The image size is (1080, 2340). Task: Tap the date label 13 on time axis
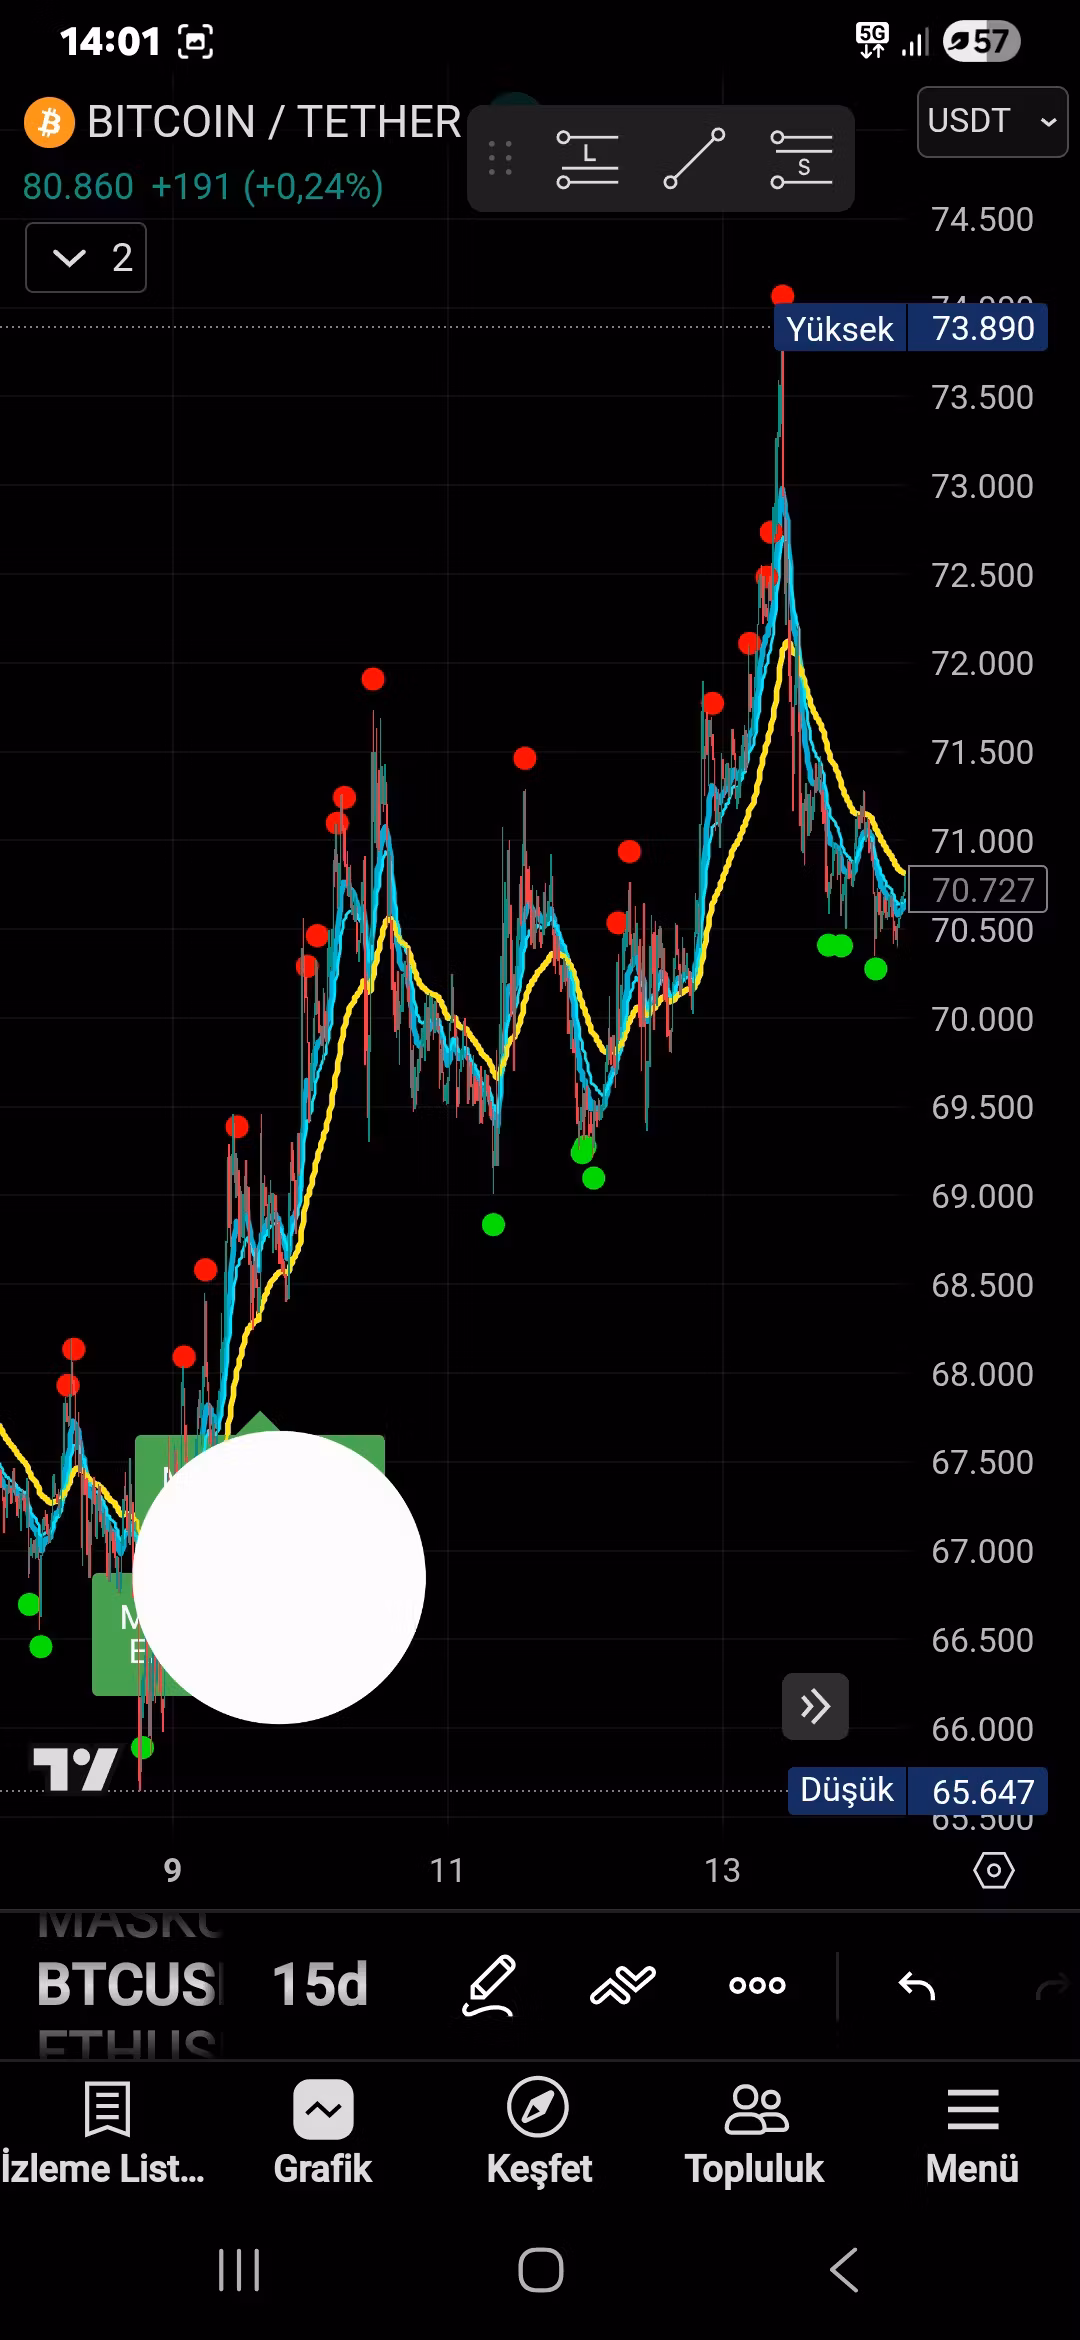click(722, 1870)
